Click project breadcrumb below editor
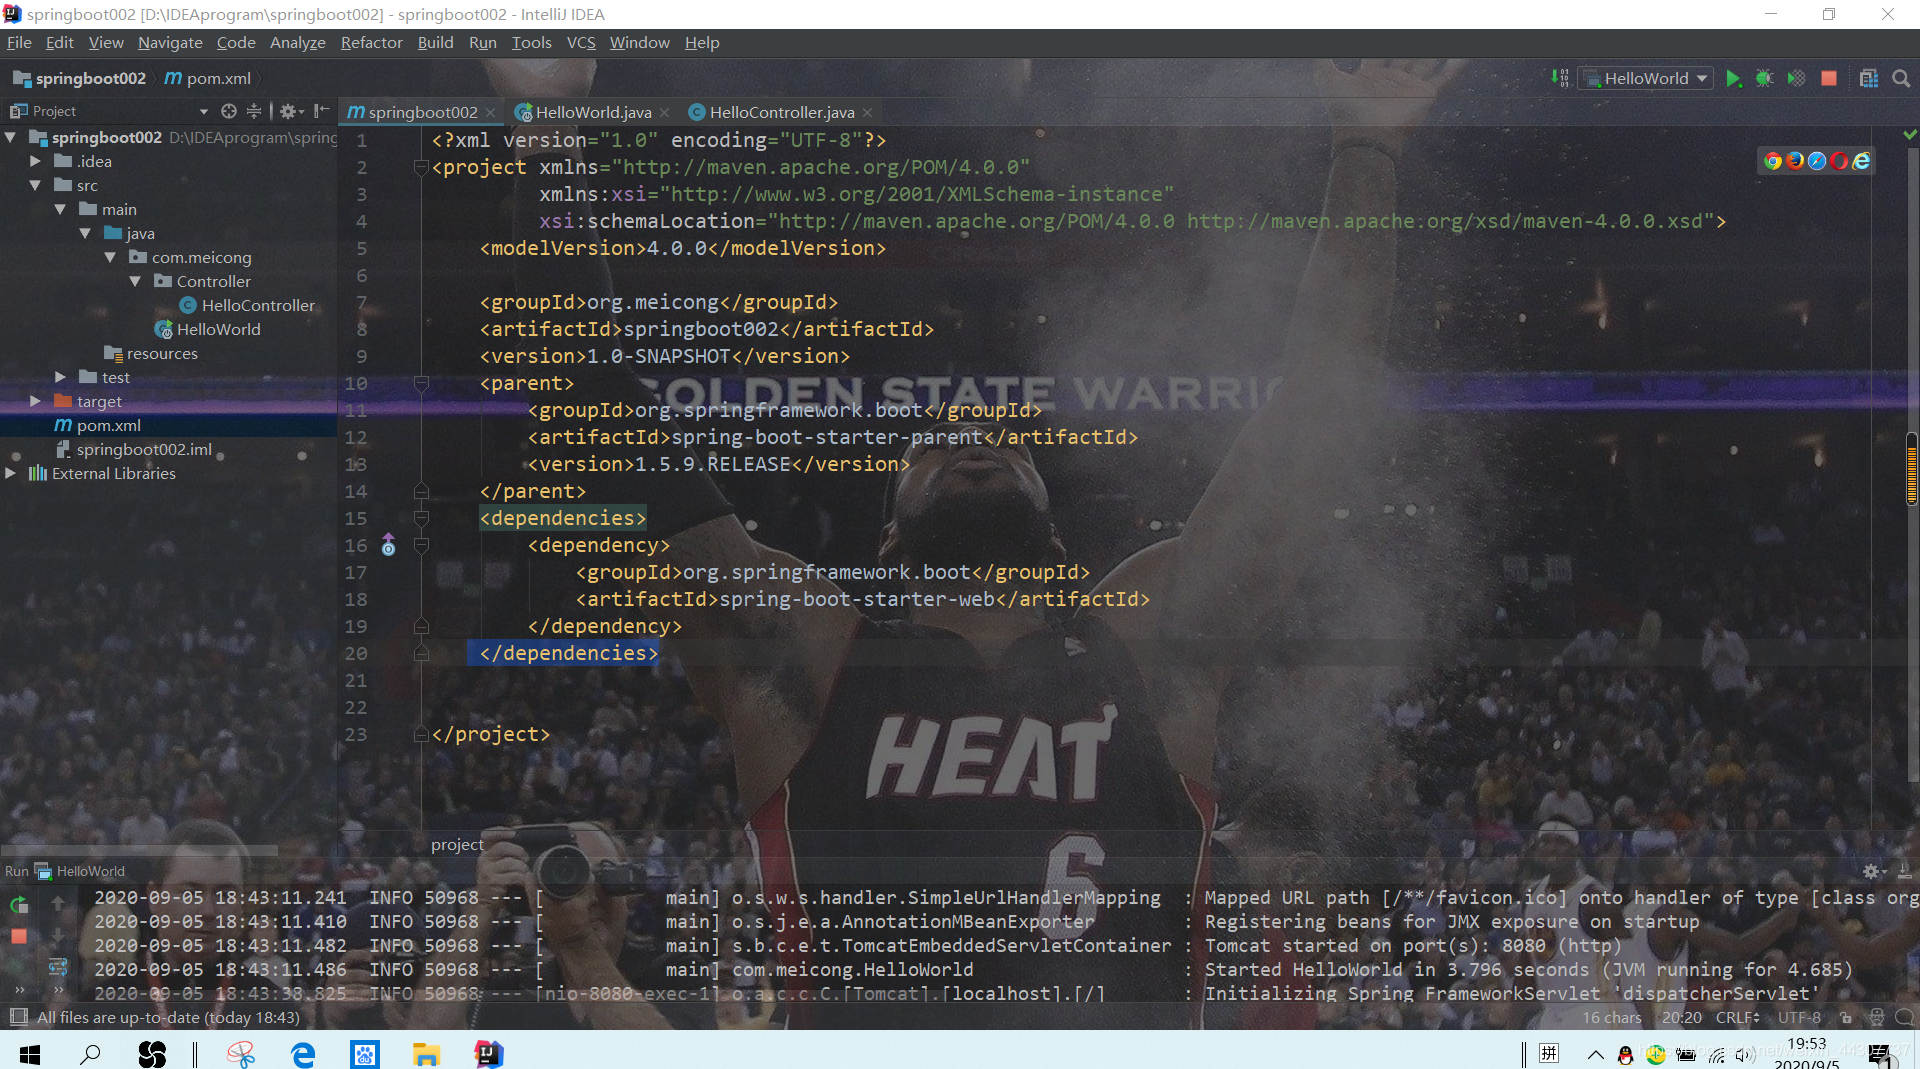The height and width of the screenshot is (1069, 1920). pos(457,844)
